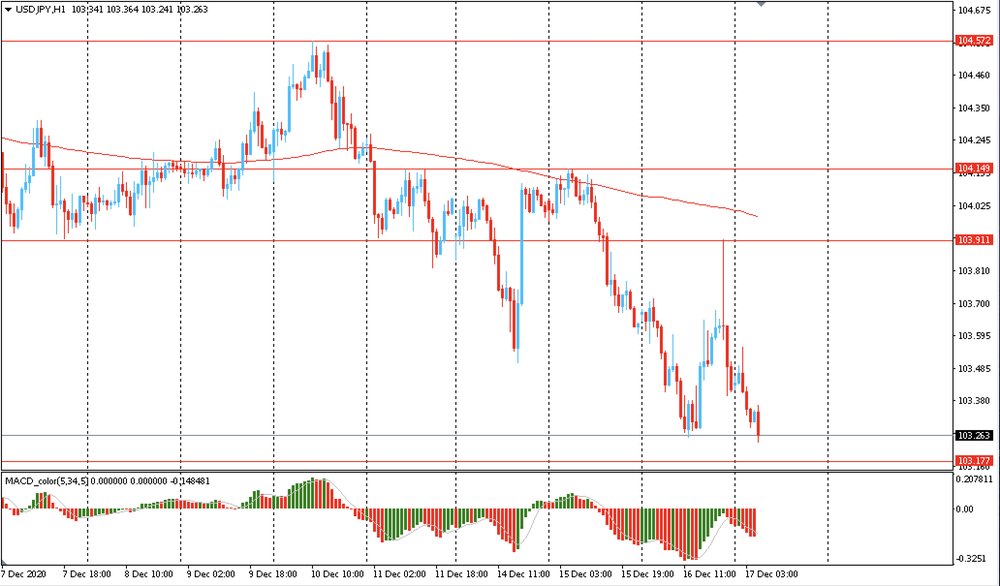Select the 104.149 red price label
Image resolution: width=1000 pixels, height=586 pixels.
[974, 168]
